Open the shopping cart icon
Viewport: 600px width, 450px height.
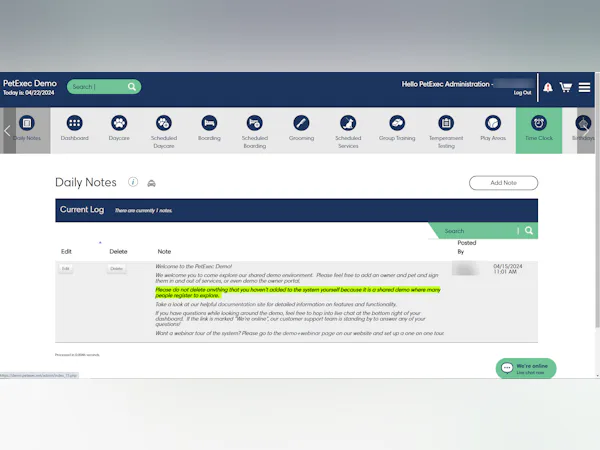(x=566, y=87)
